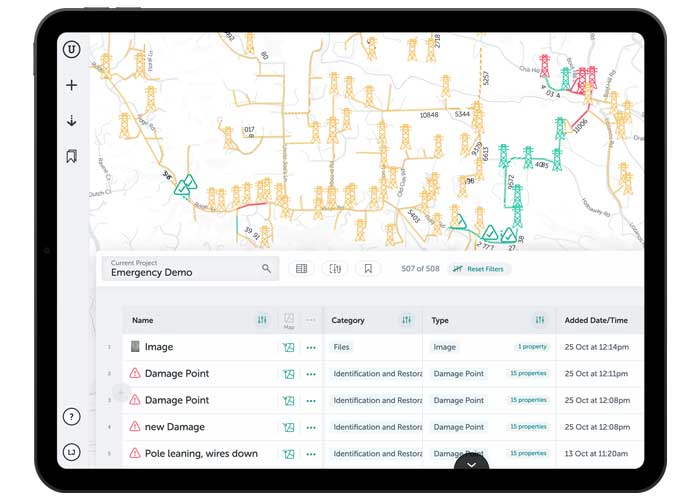
Task: Open 15 properties badge for new Damage
Action: (528, 427)
